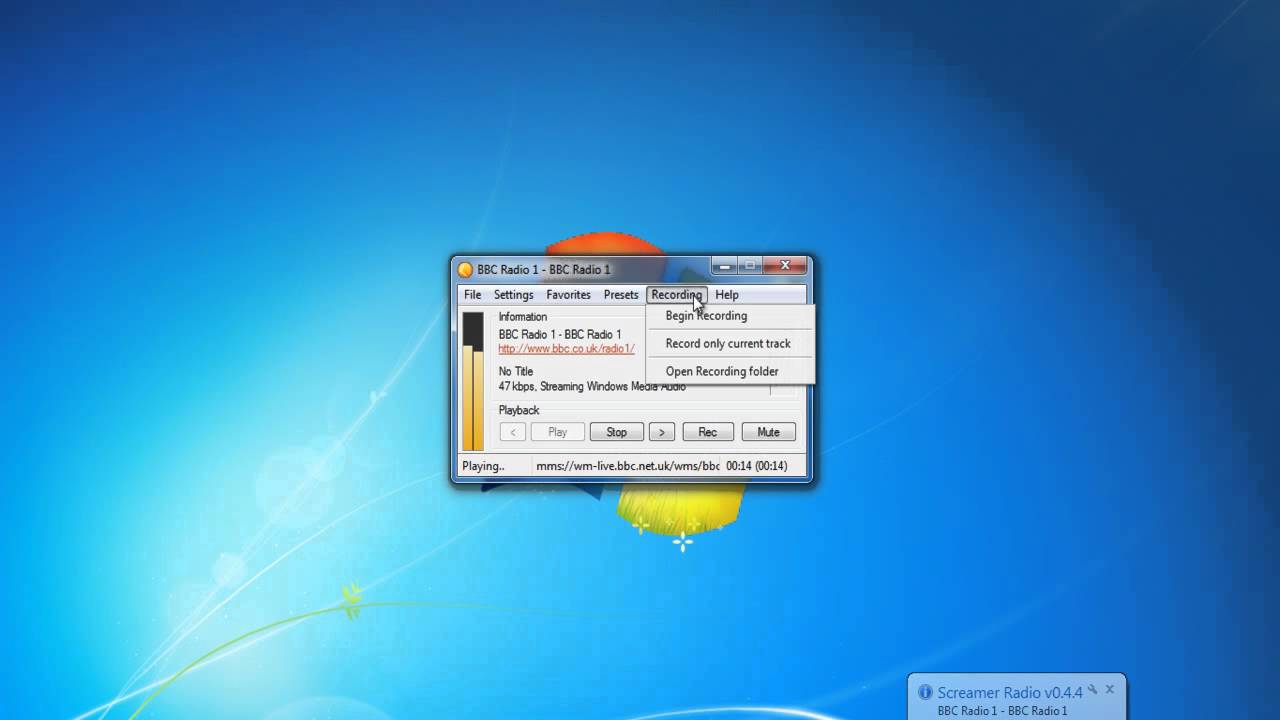Image resolution: width=1280 pixels, height=720 pixels.
Task: Click the No Title track label
Action: (x=516, y=371)
